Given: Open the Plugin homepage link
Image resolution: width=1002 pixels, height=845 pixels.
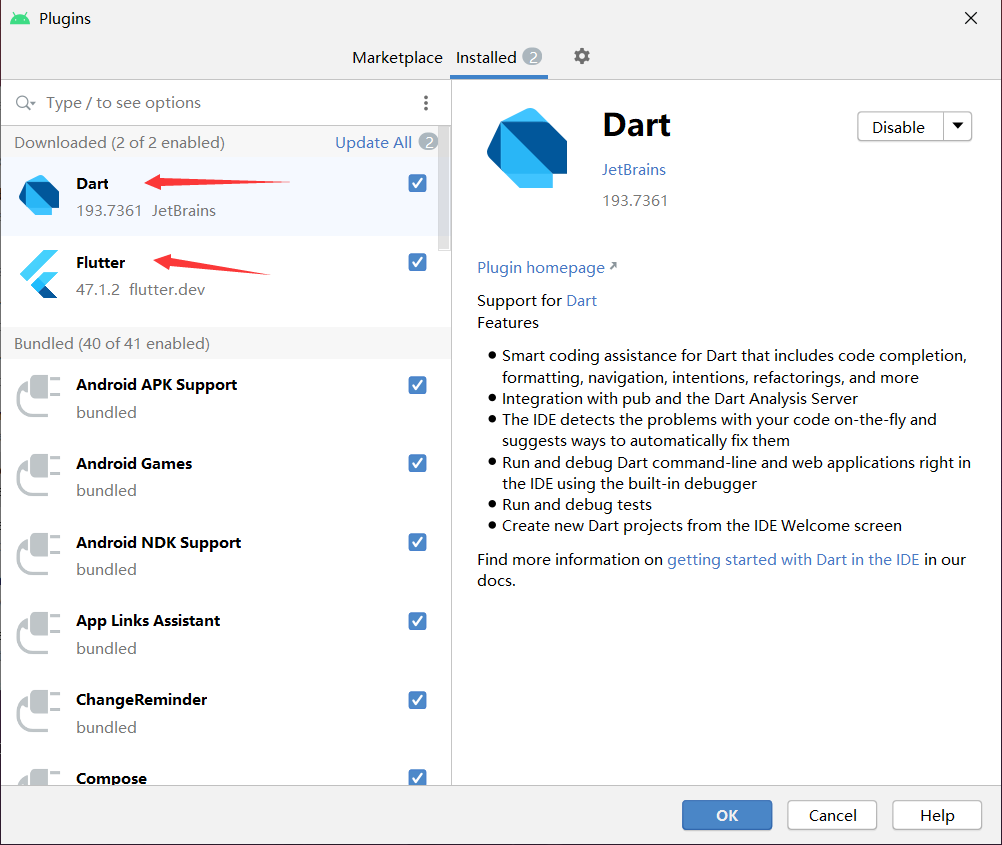Looking at the screenshot, I should pos(546,267).
